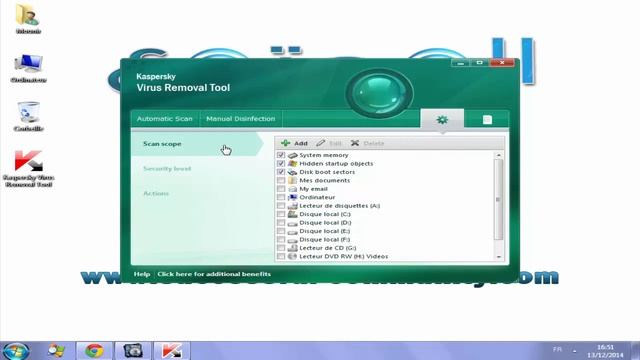The image size is (640, 360).
Task: Click the Kaspersky taskbar icon
Action: pos(171,351)
